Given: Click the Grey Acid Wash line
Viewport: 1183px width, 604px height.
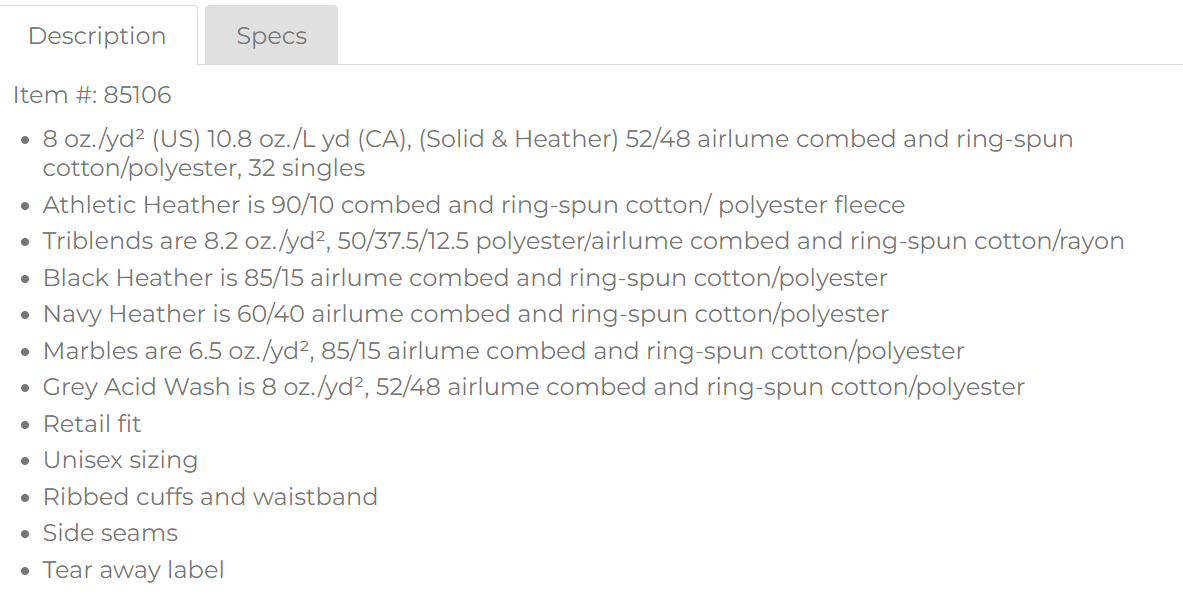Looking at the screenshot, I should pyautogui.click(x=533, y=387).
